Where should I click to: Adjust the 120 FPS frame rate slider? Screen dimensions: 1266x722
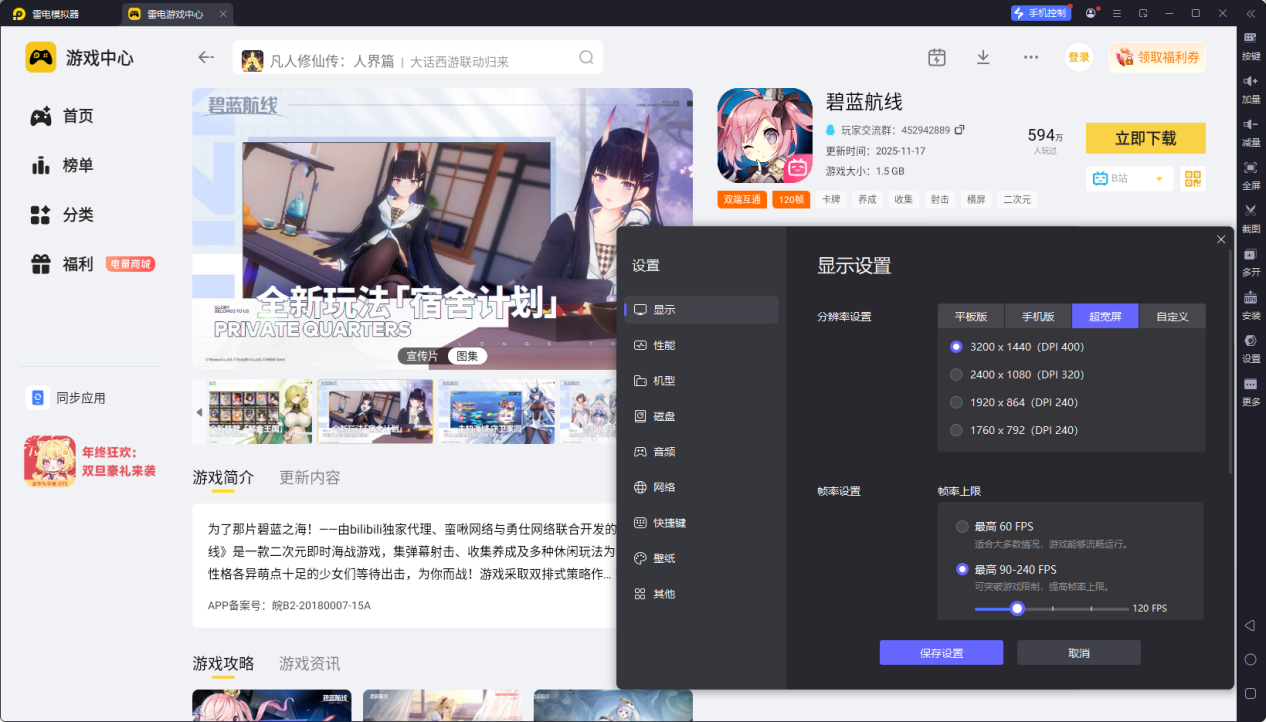point(1017,607)
